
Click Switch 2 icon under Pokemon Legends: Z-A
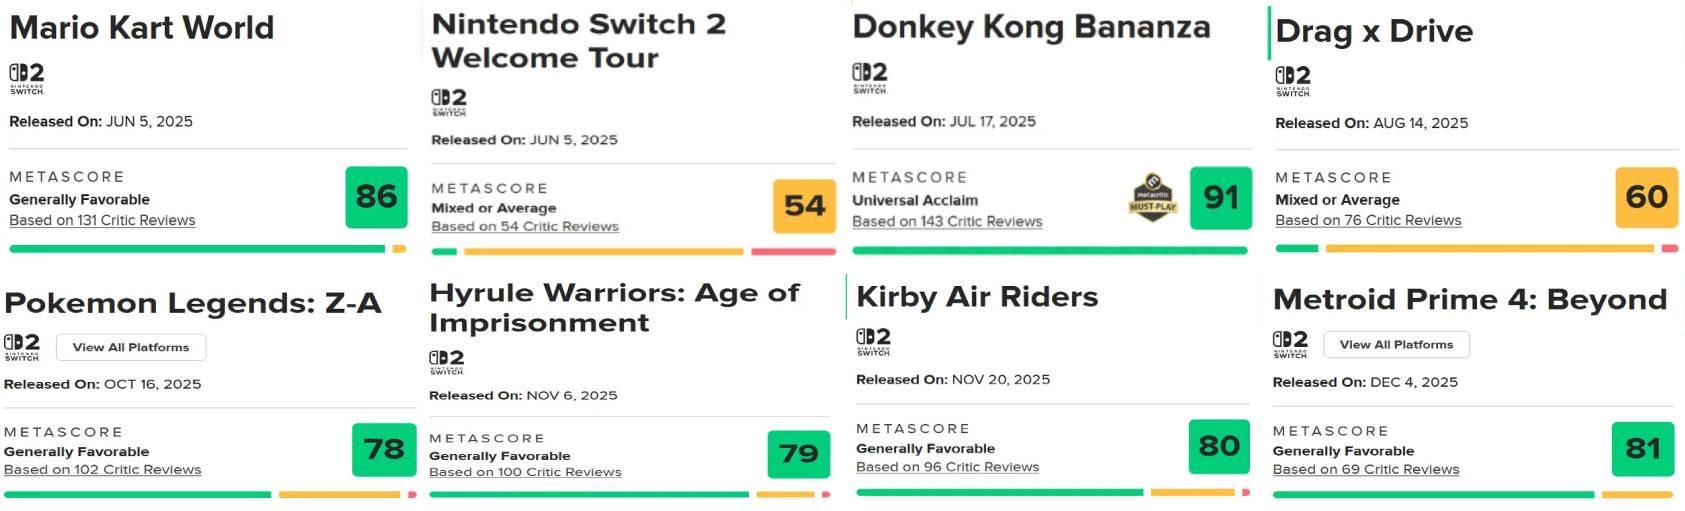(x=22, y=347)
